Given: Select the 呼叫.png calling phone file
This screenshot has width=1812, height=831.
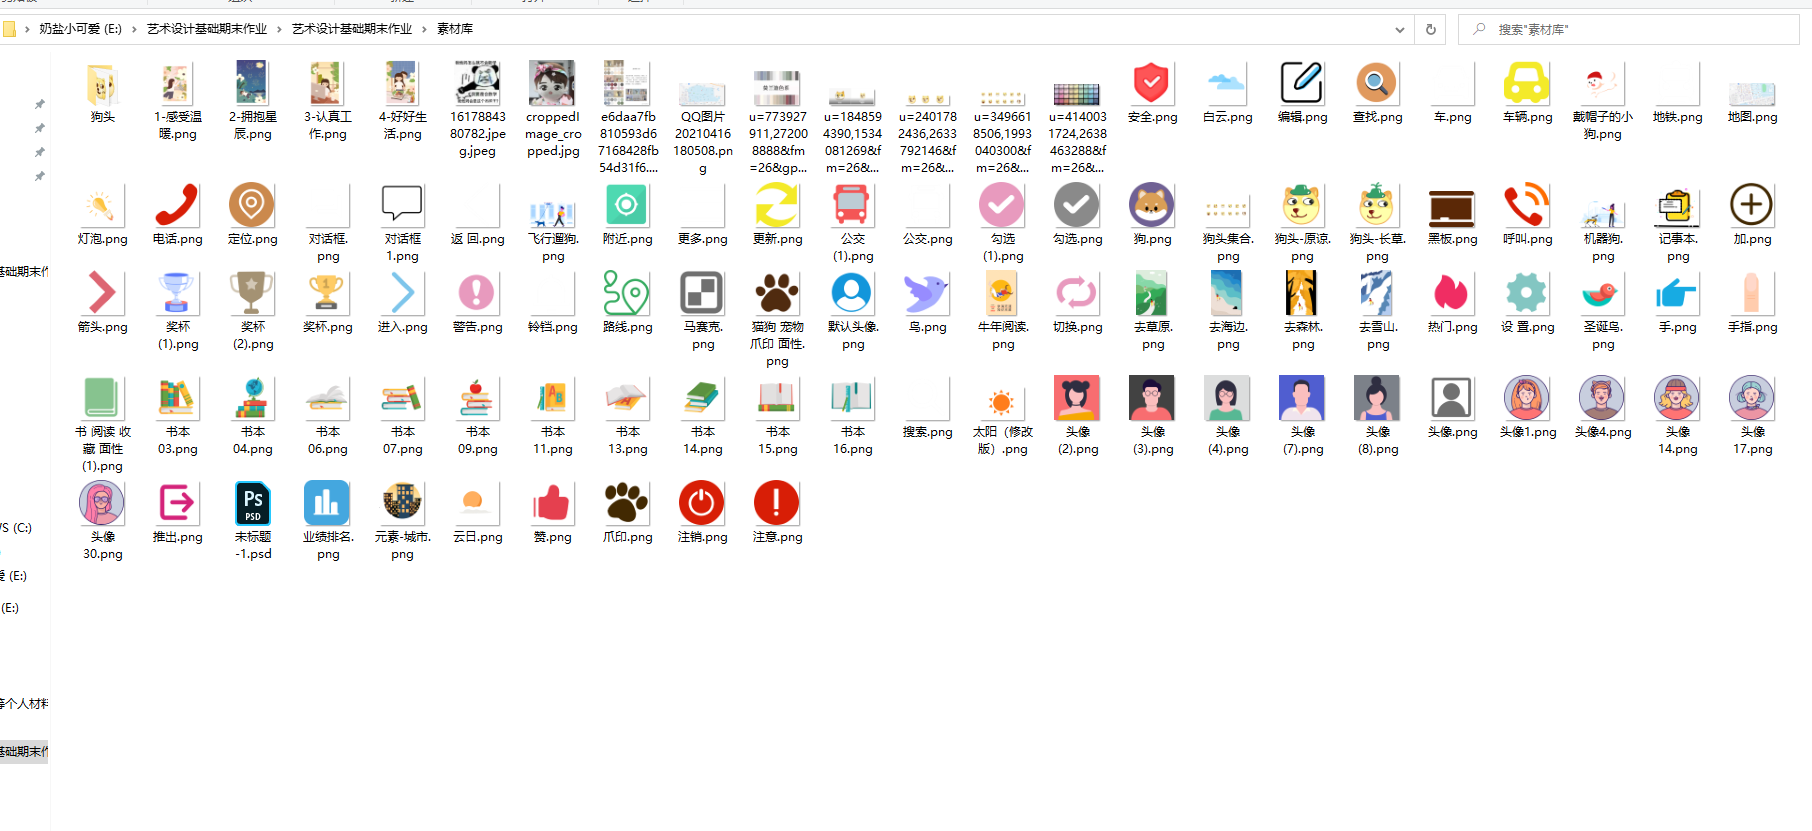Looking at the screenshot, I should pyautogui.click(x=1527, y=206).
